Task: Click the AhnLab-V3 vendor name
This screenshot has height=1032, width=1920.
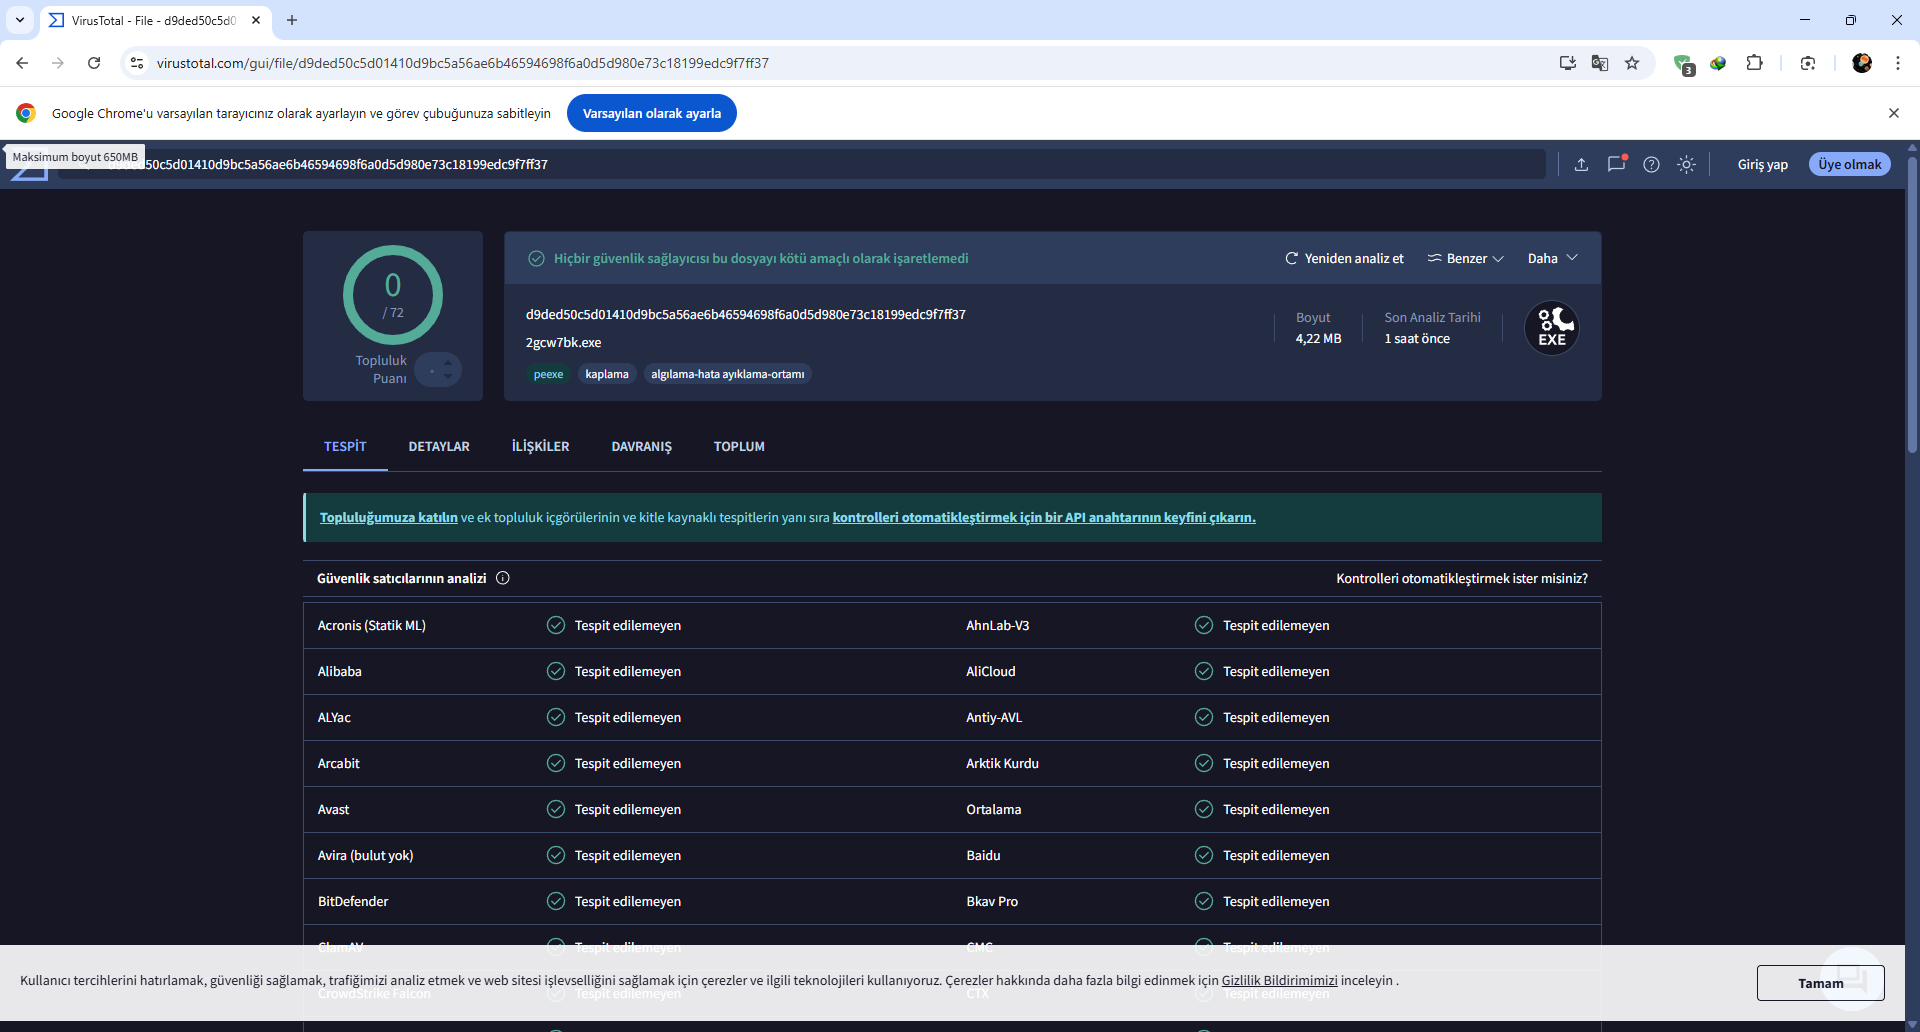Action: click(x=997, y=626)
